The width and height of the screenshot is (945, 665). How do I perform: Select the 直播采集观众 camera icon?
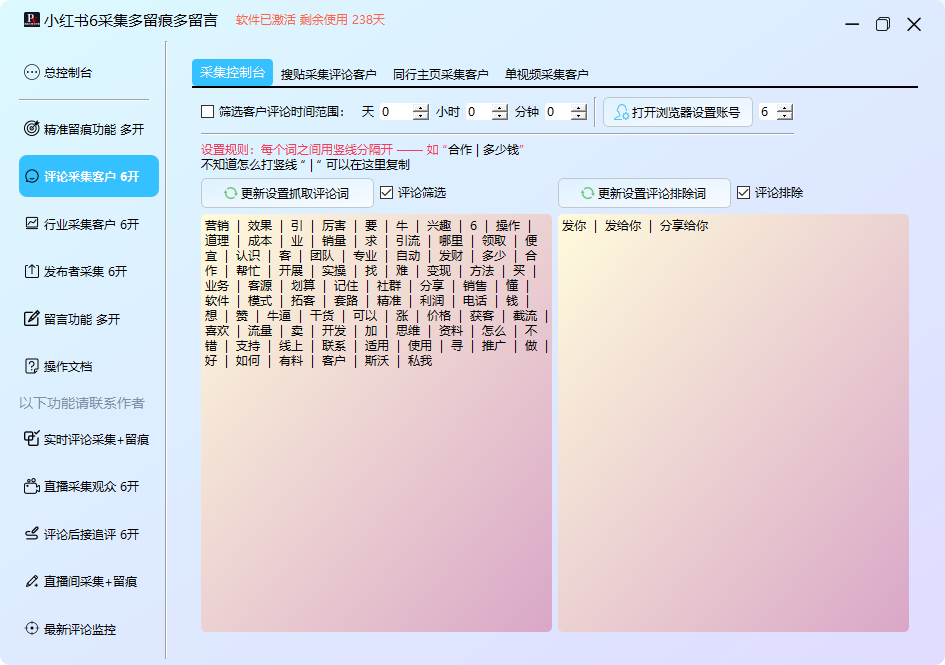tap(32, 486)
